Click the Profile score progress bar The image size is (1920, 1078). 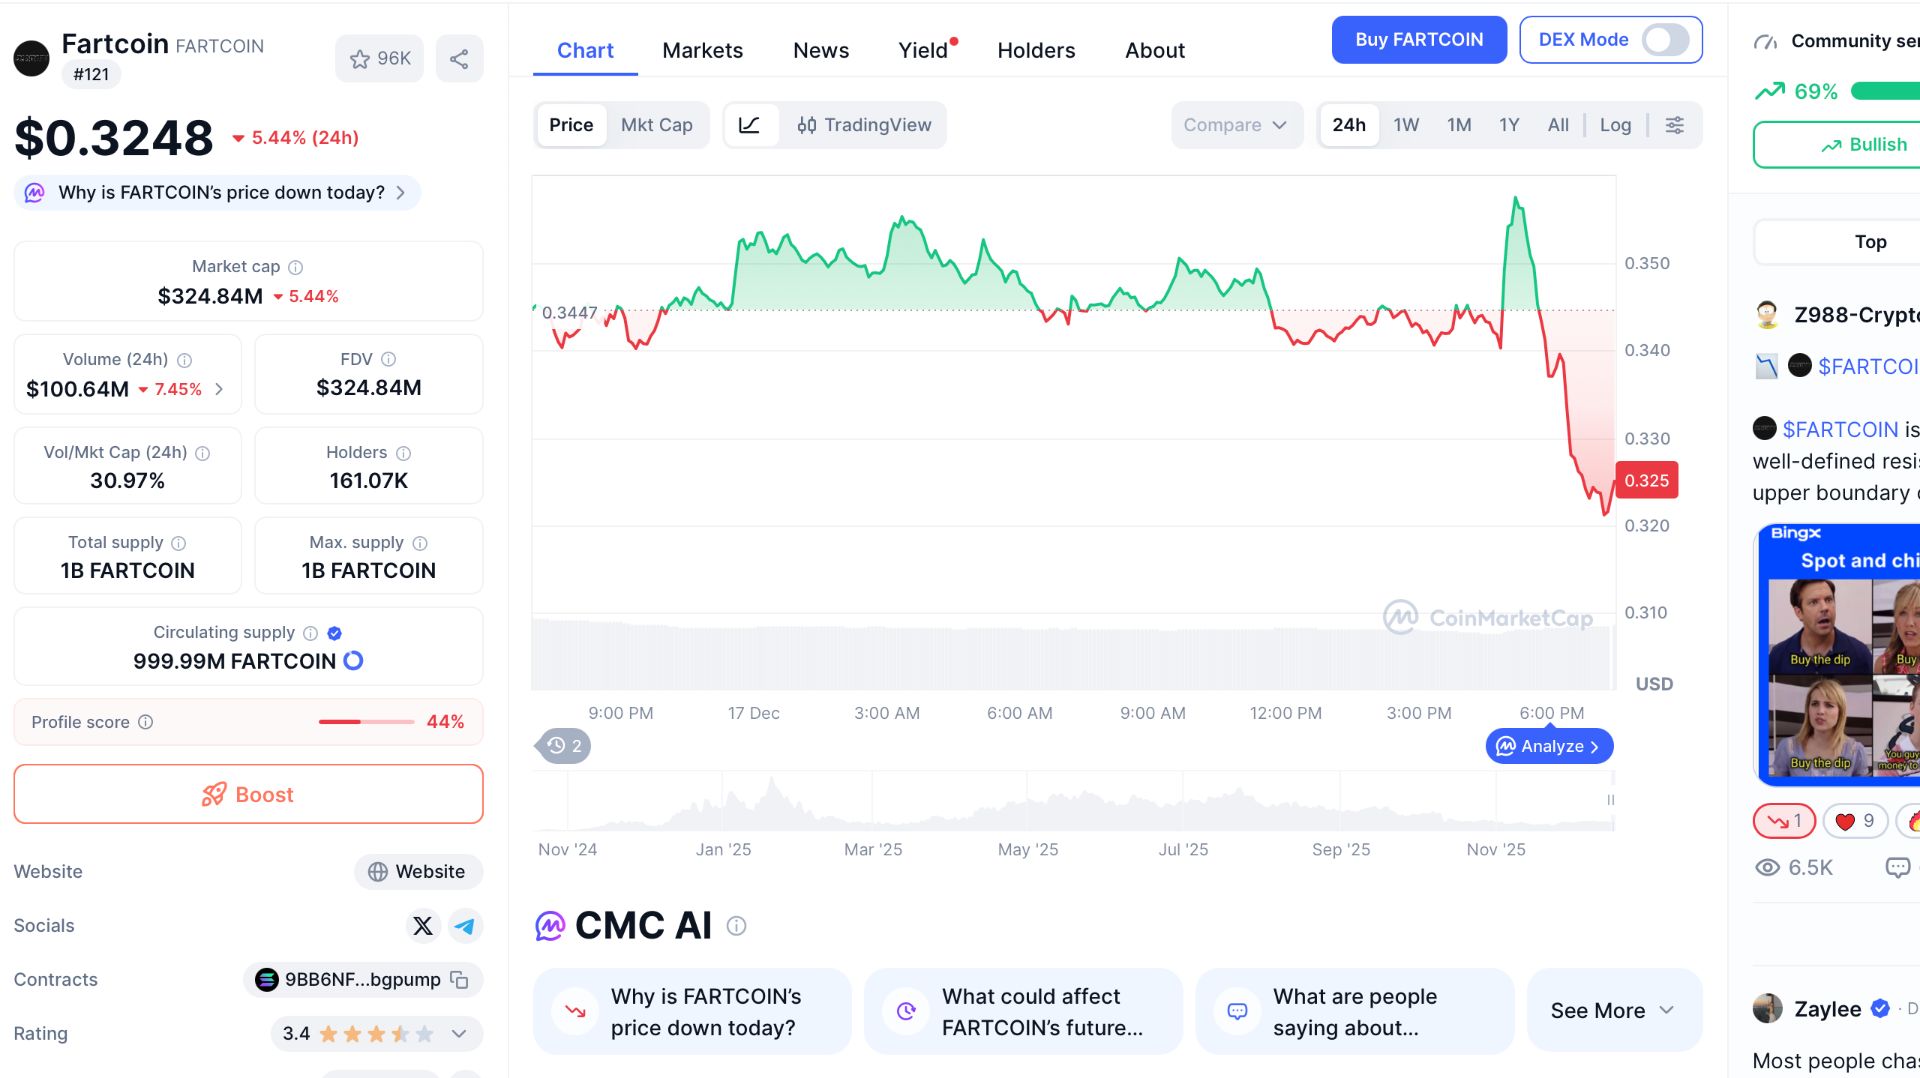(366, 722)
